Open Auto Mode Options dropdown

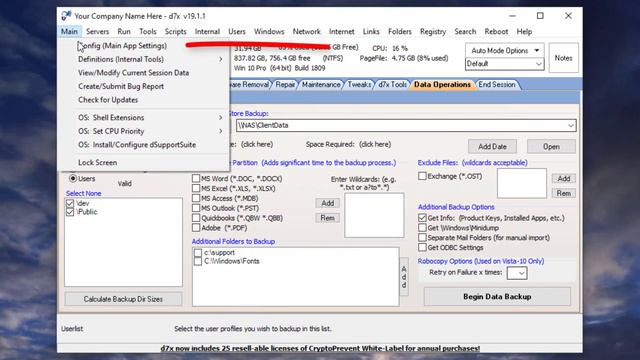(504, 51)
